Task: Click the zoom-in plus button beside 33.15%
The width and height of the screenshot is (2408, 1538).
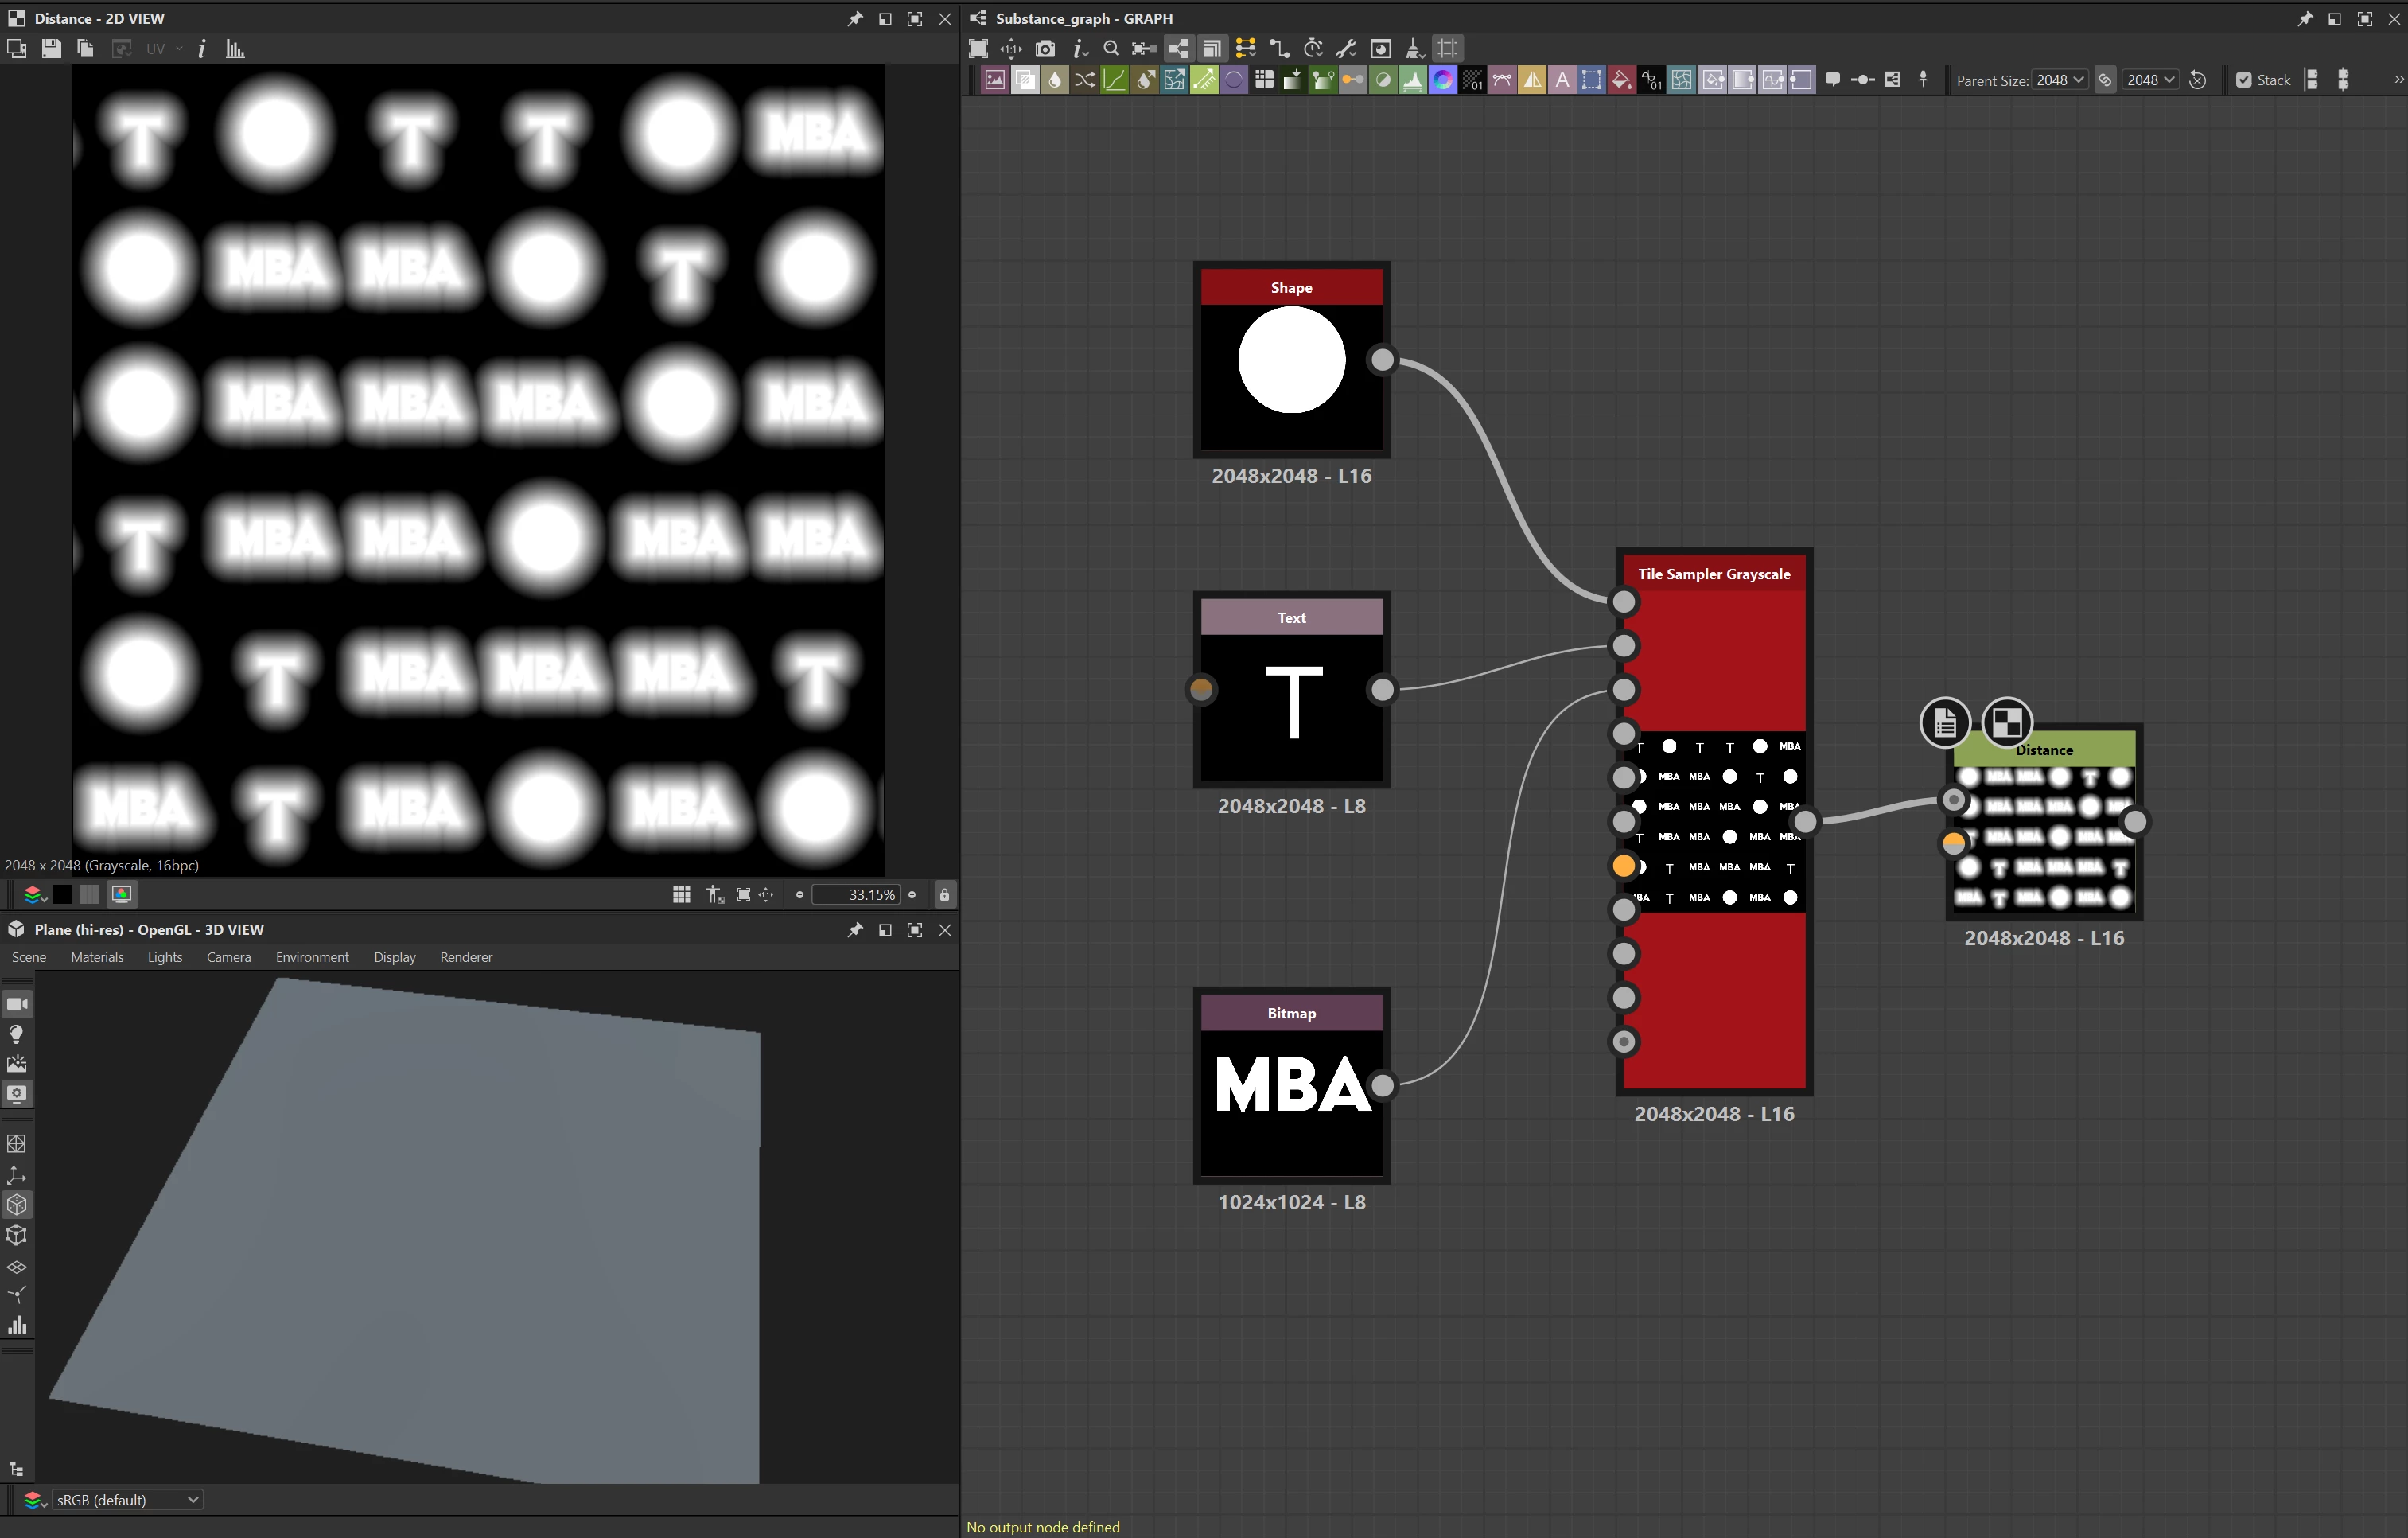Action: tap(912, 895)
